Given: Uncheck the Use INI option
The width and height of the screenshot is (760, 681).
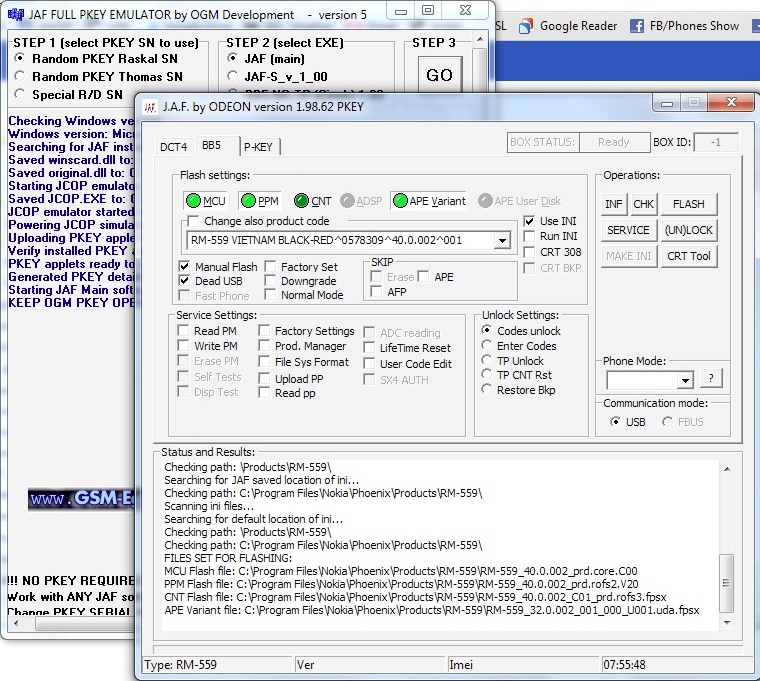Looking at the screenshot, I should coord(529,221).
